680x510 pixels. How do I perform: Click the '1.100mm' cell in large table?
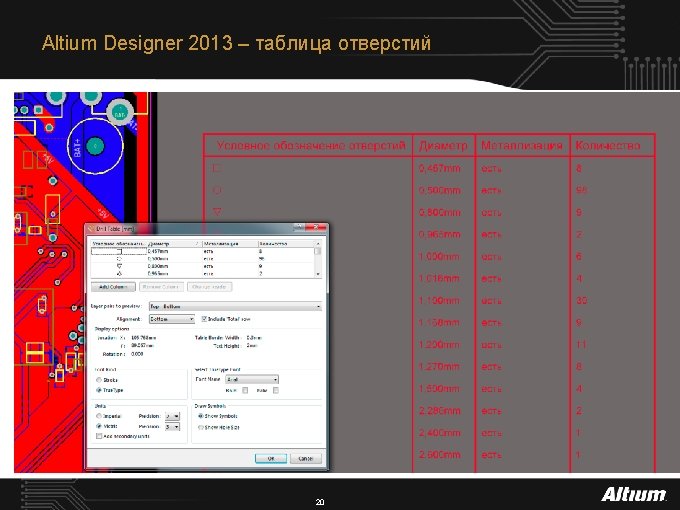(439, 301)
